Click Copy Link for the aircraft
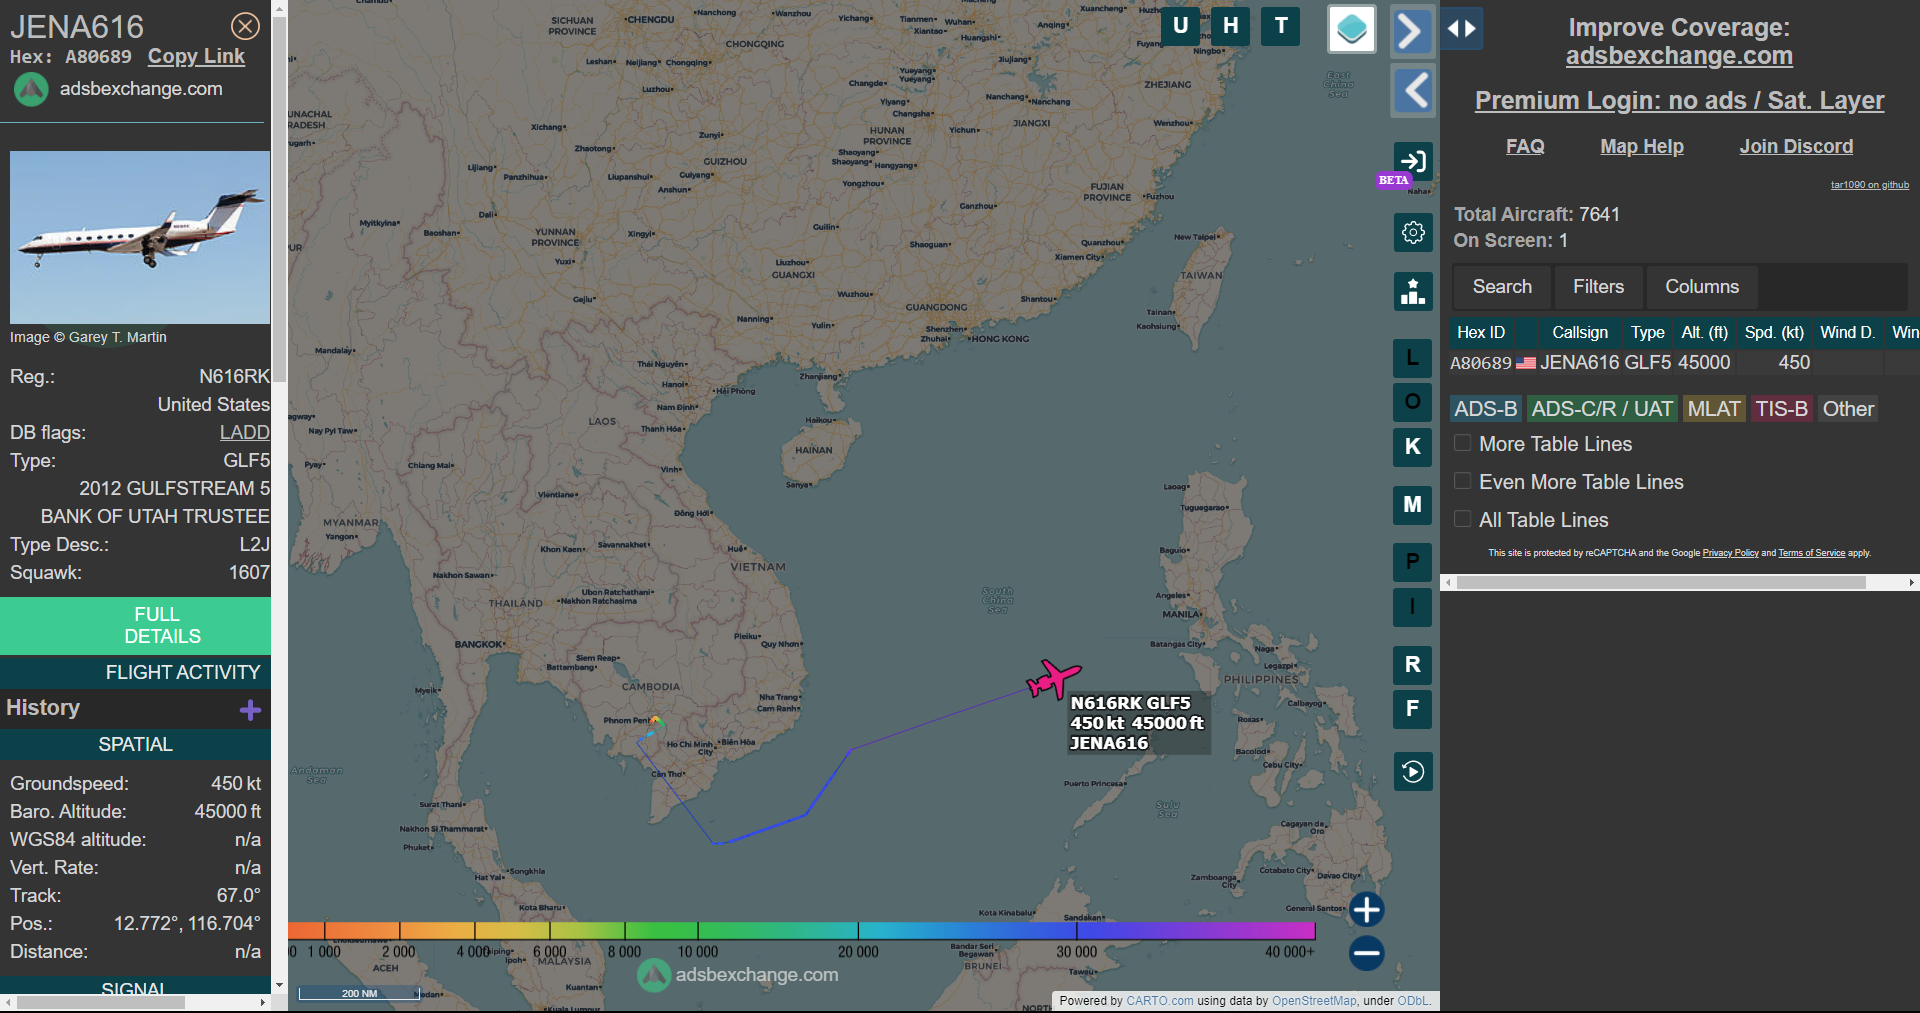Image resolution: width=1920 pixels, height=1013 pixels. point(196,57)
